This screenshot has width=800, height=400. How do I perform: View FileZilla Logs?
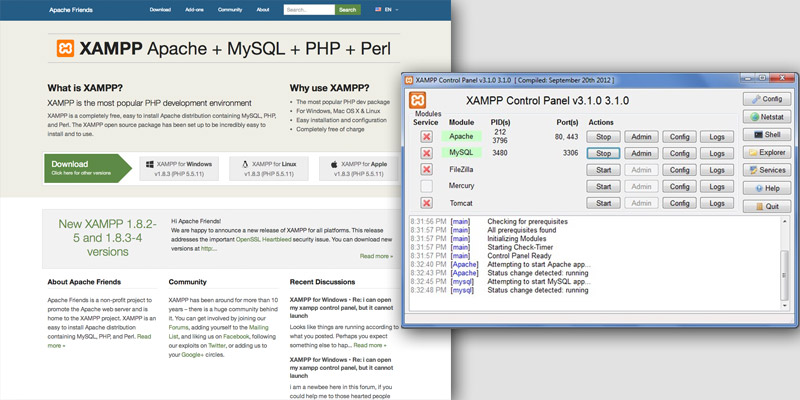click(x=717, y=170)
